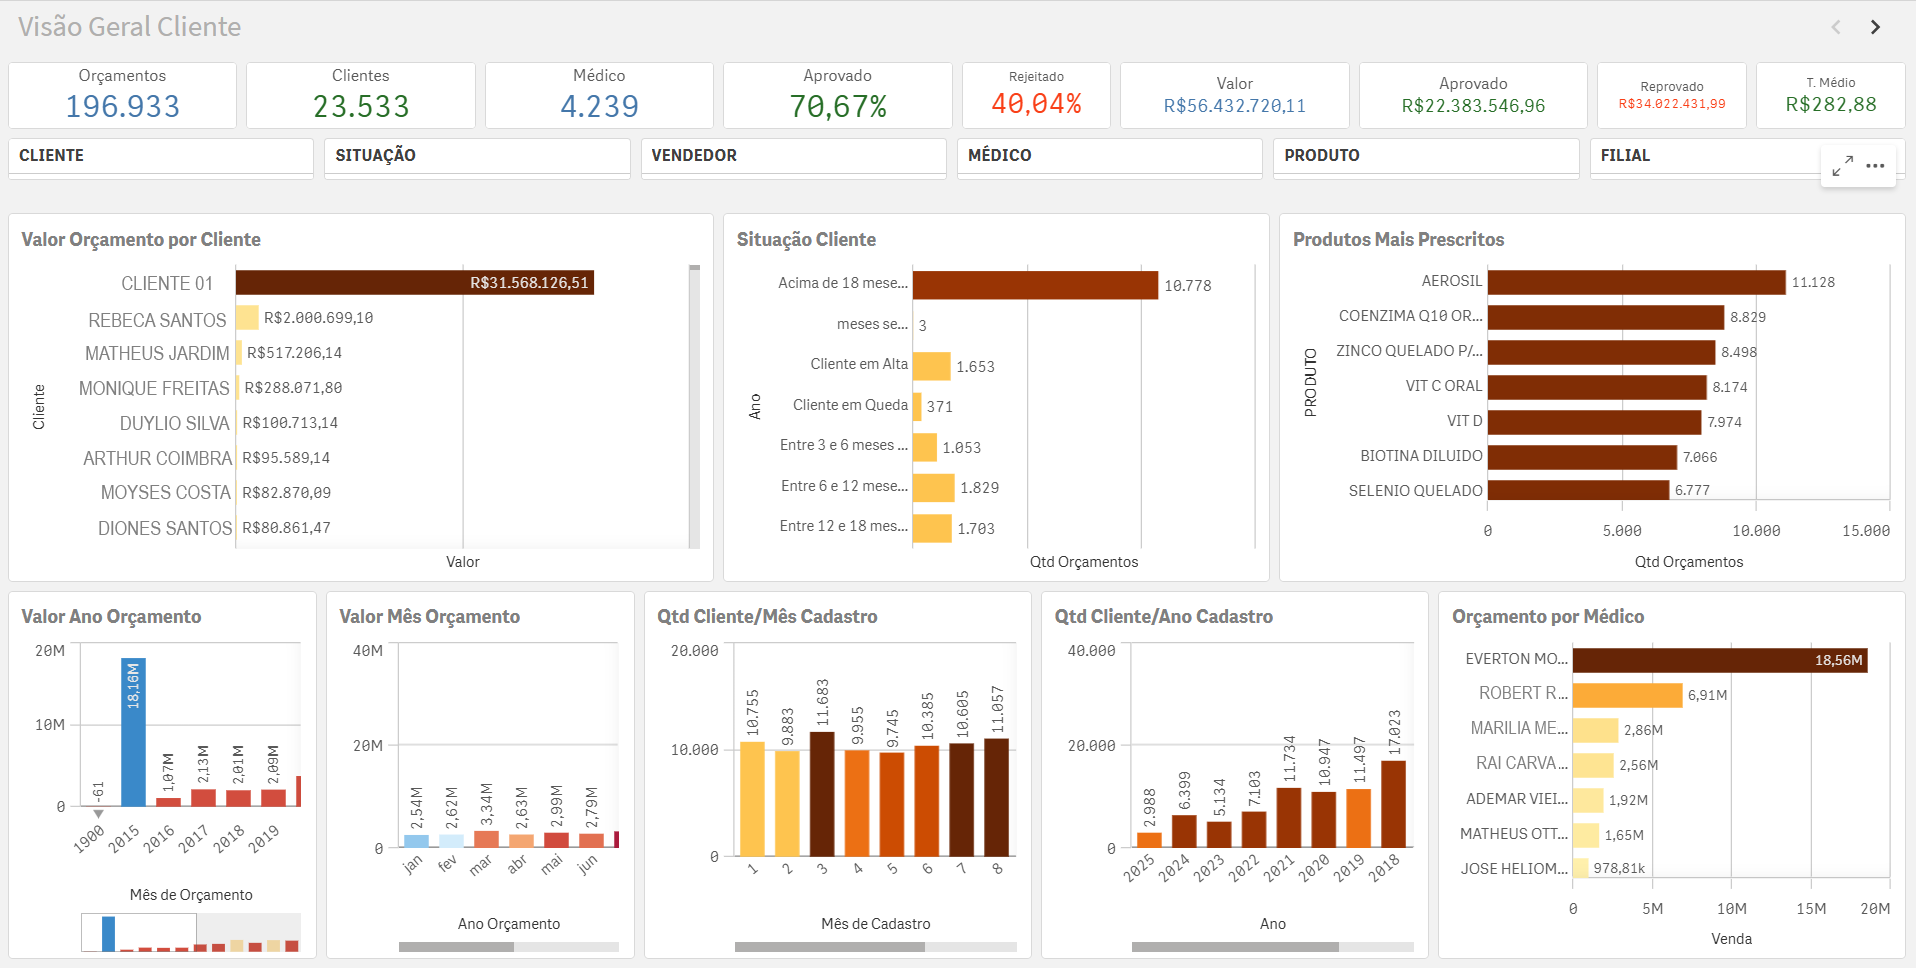The width and height of the screenshot is (1916, 968).
Task: Click the previous sheet arrow
Action: (x=1836, y=27)
